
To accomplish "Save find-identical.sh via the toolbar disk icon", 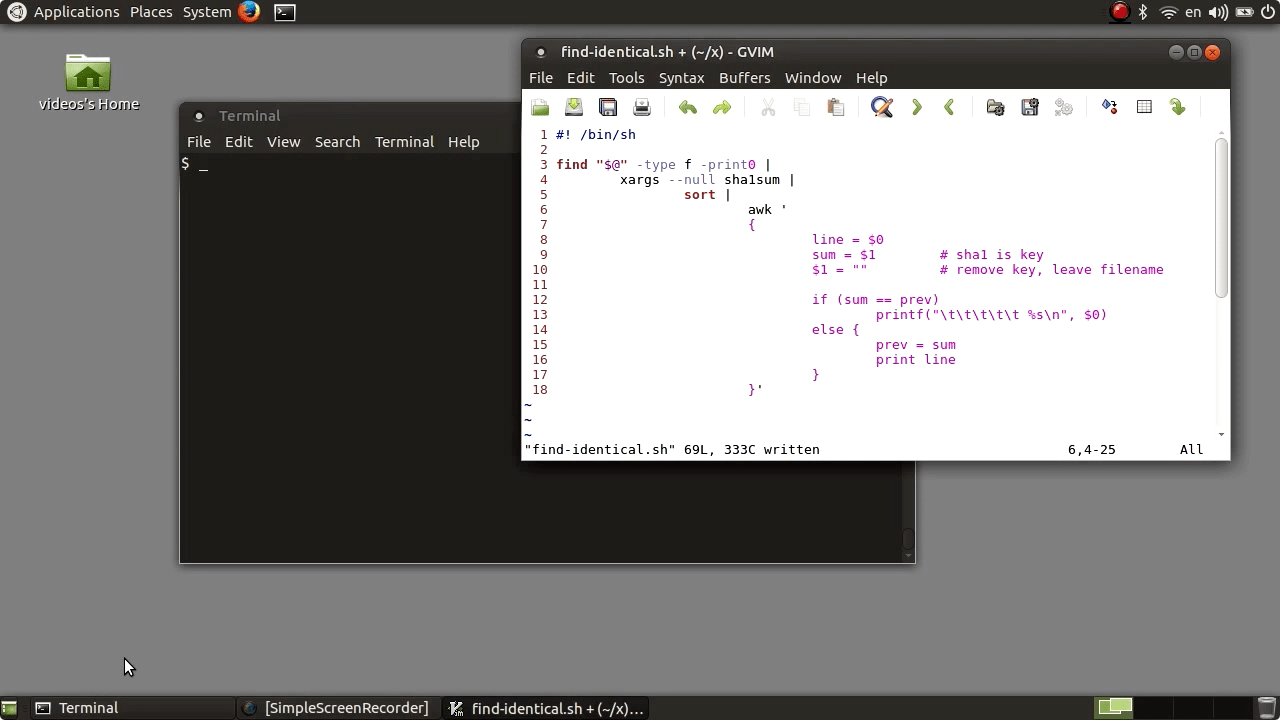I will tap(574, 107).
